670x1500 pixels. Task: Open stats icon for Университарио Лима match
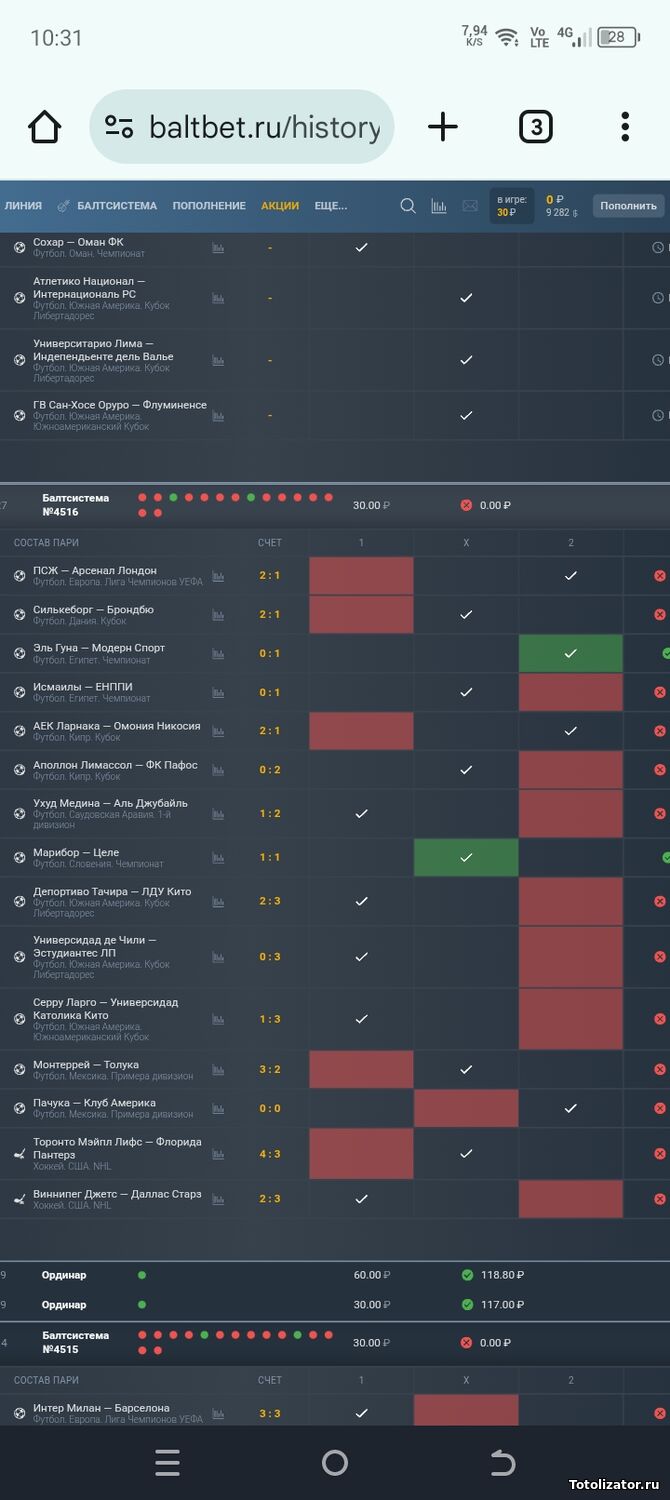click(218, 360)
